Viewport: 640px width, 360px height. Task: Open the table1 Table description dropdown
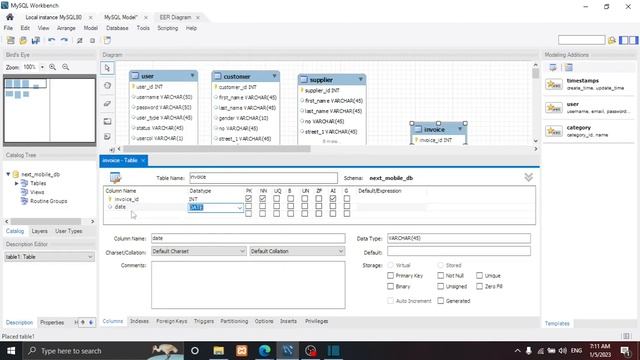49,257
